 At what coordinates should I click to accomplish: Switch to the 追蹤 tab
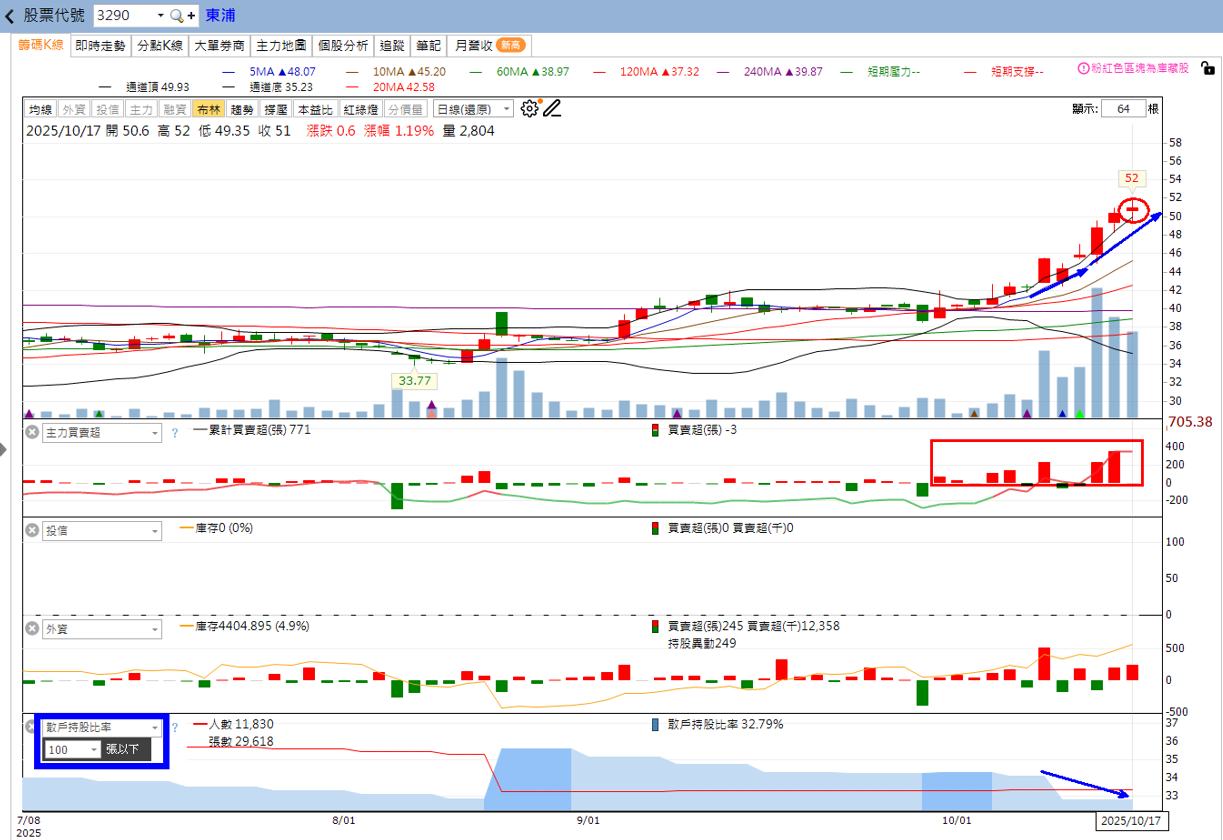click(x=392, y=45)
